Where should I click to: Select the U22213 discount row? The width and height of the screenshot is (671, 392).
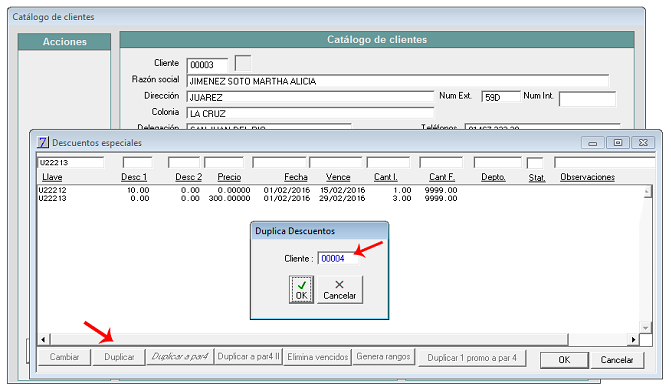(x=248, y=199)
